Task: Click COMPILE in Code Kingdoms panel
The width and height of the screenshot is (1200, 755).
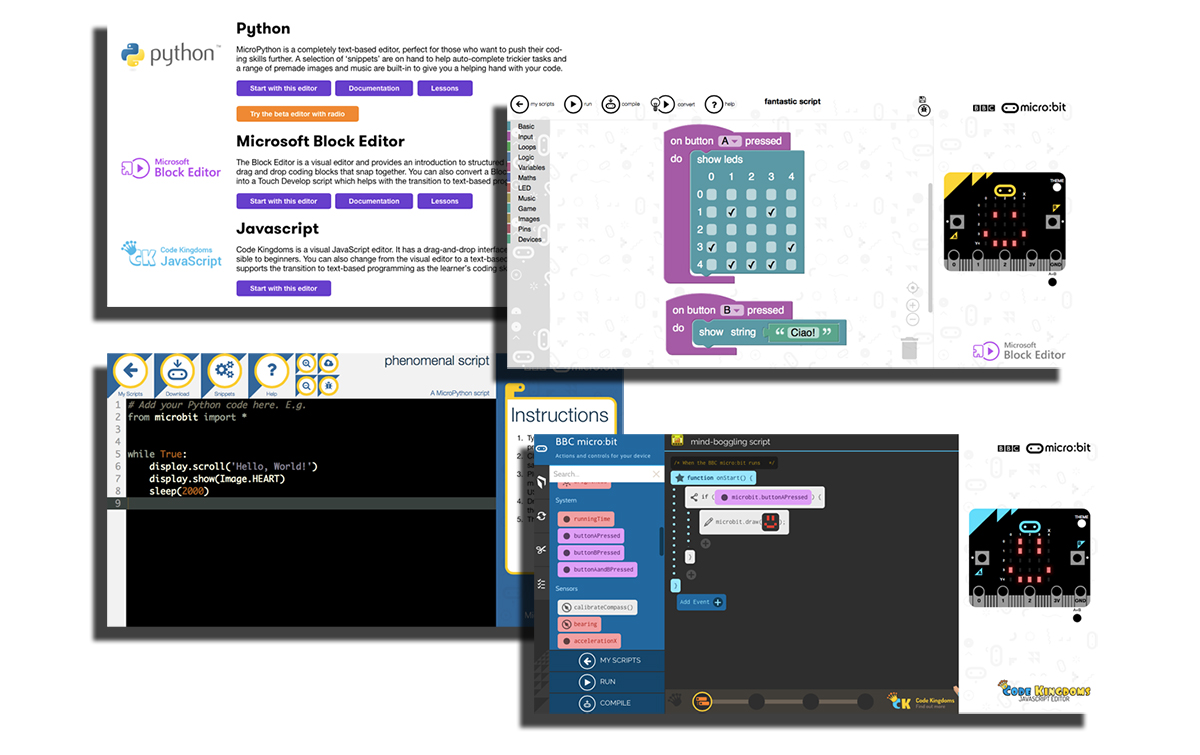Action: (605, 703)
